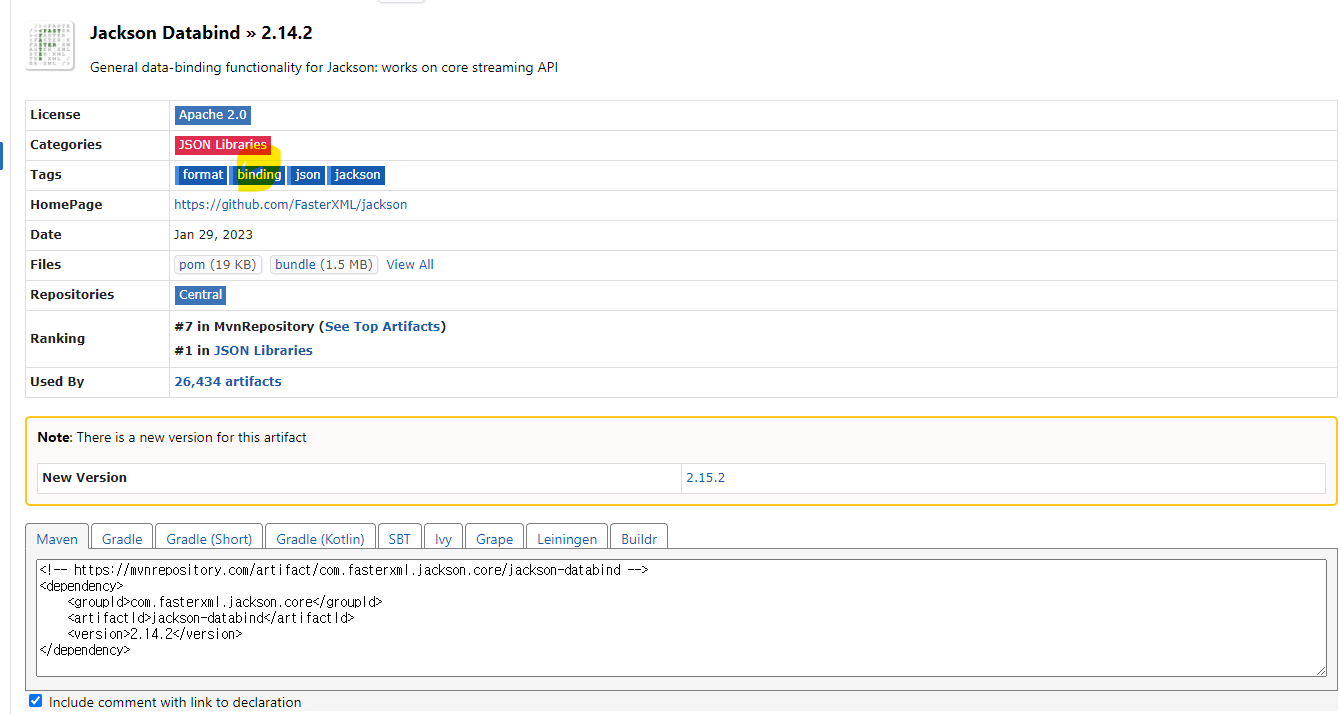Click the Jan 29, 2023 date value
This screenshot has height=714, width=1340.
tap(213, 235)
